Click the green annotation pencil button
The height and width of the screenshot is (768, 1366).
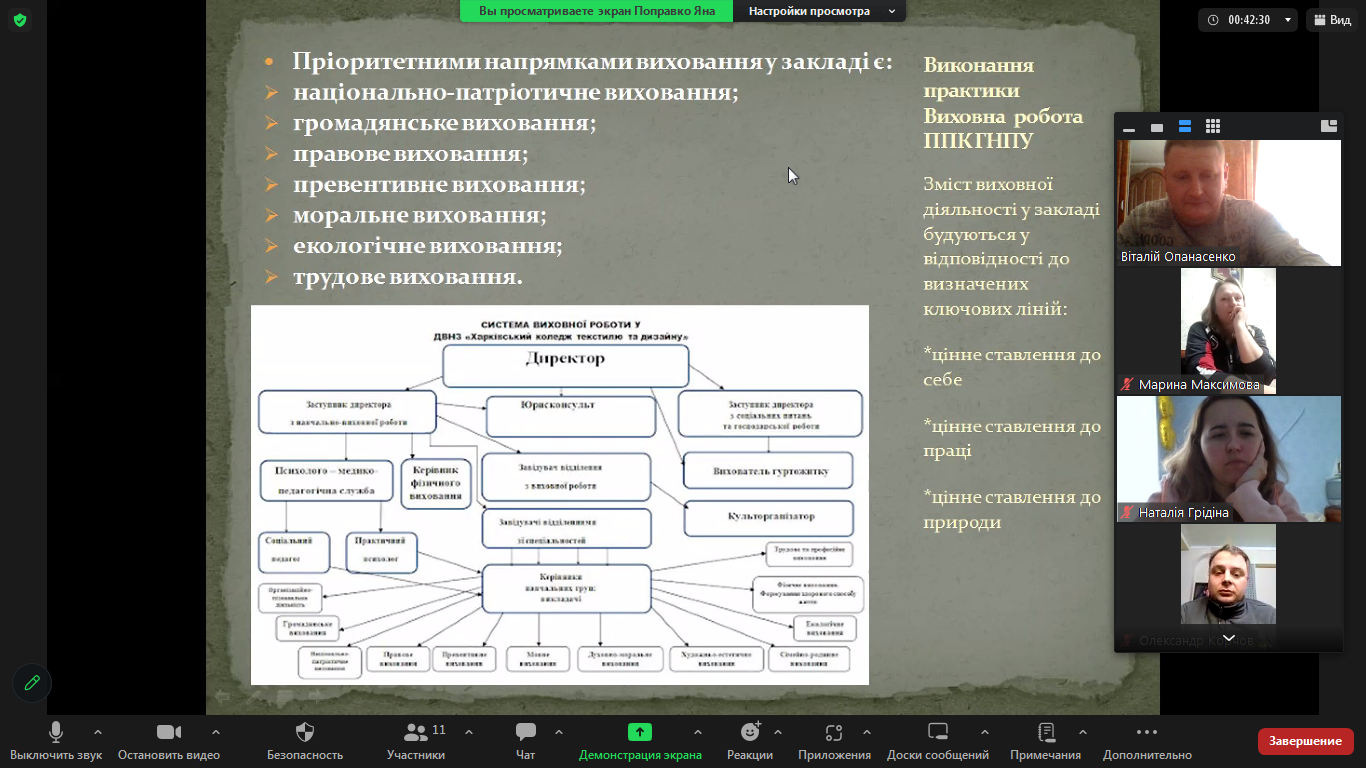coord(32,683)
